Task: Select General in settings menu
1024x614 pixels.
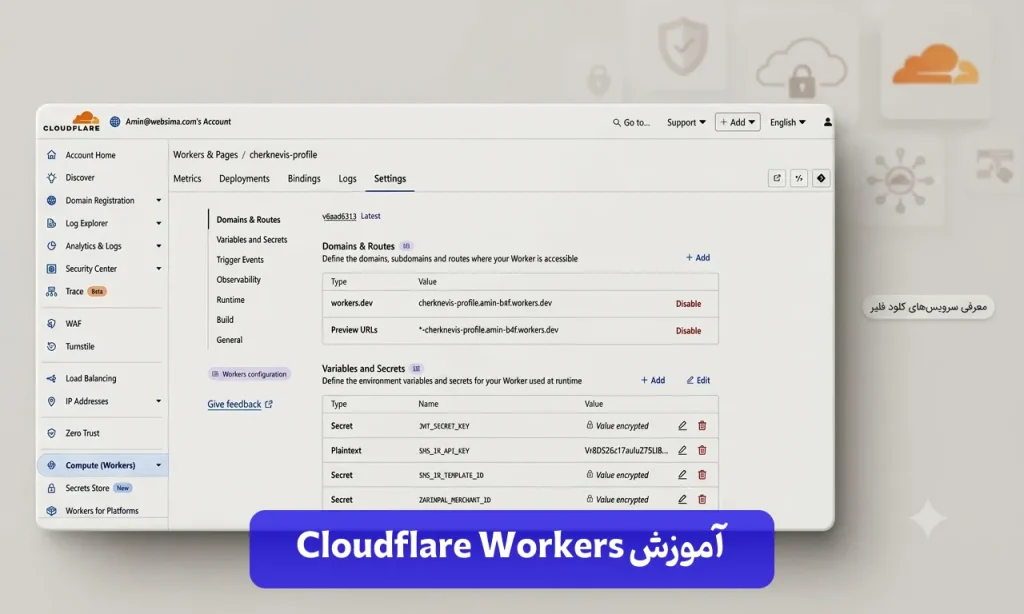Action: (229, 340)
